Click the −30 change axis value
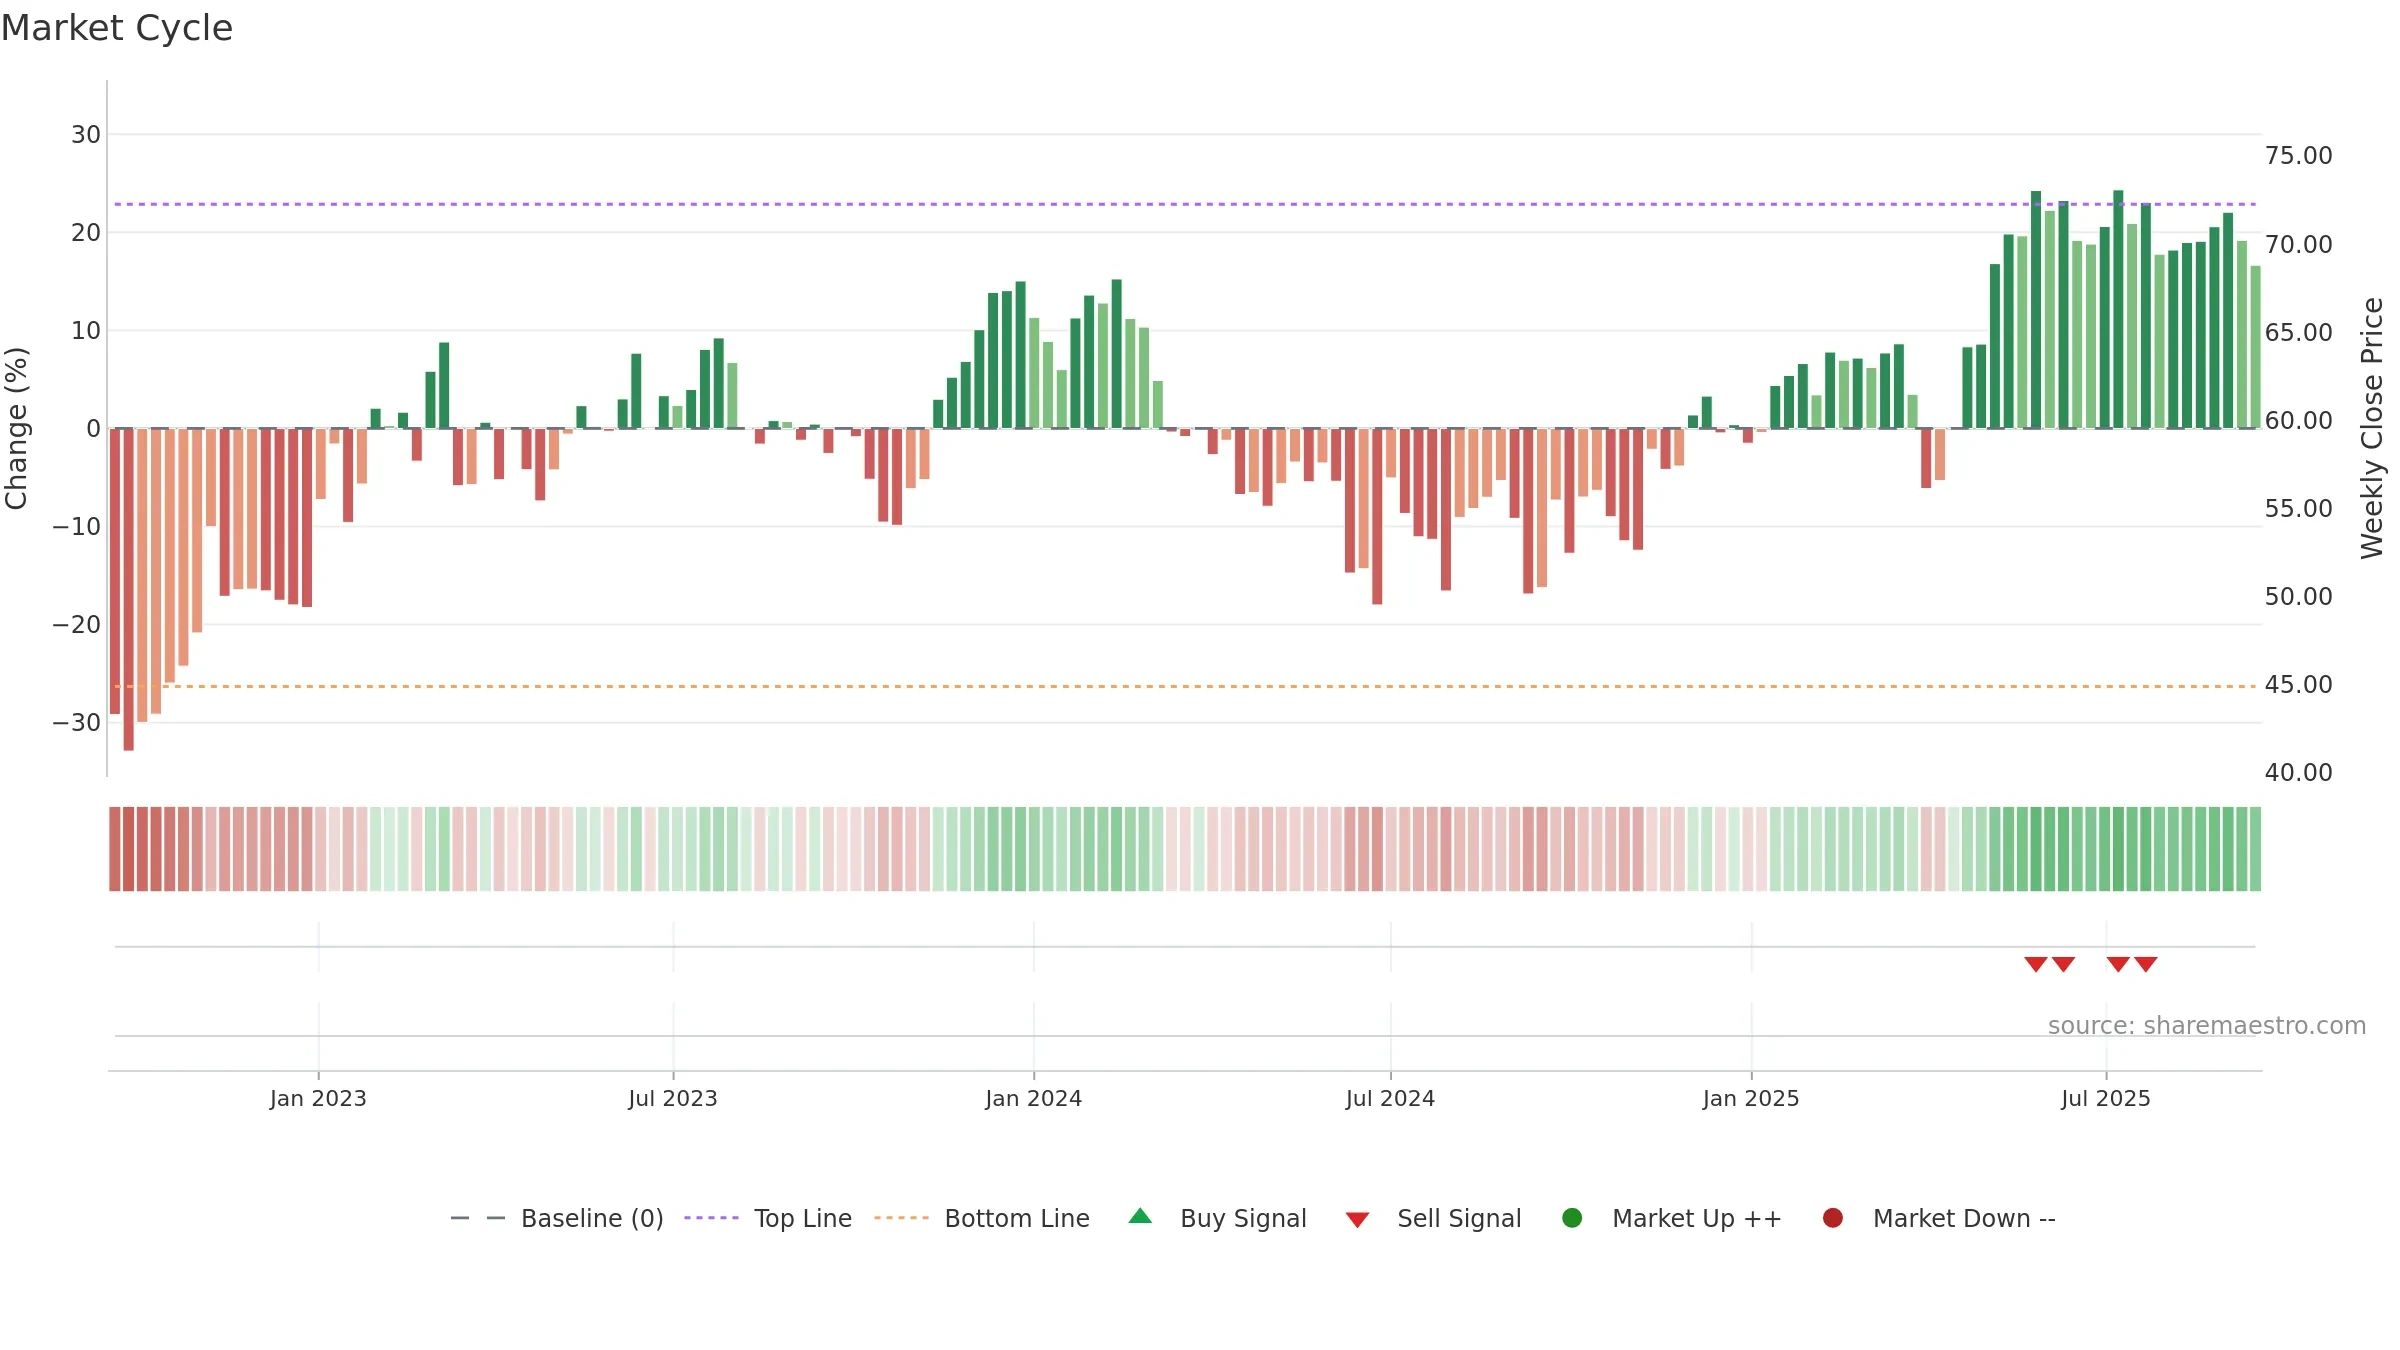 coord(77,722)
